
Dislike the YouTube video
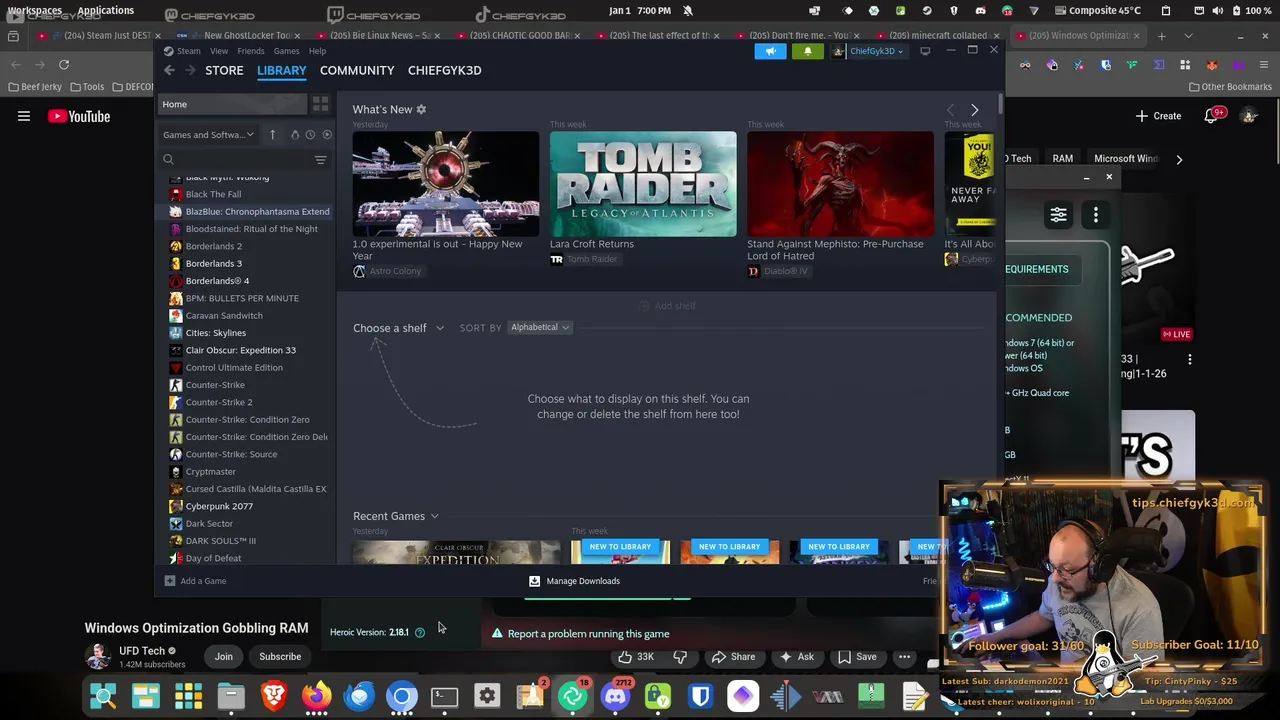coord(680,657)
